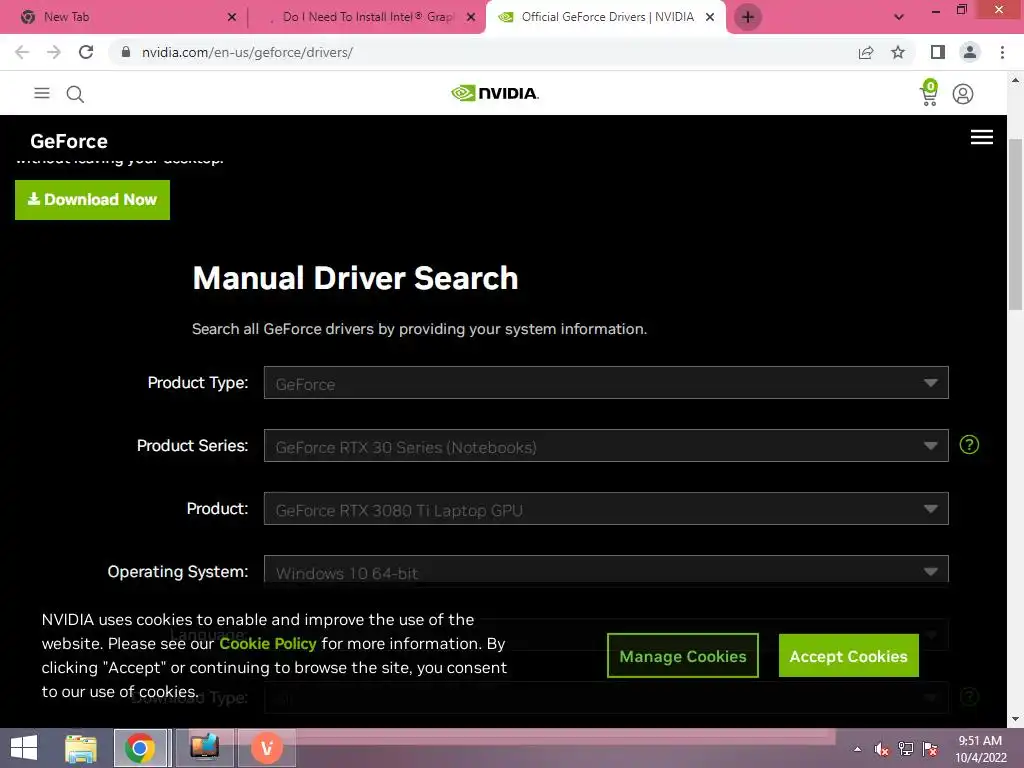Image resolution: width=1024 pixels, height=768 pixels.
Task: Click the GeForce section title
Action: pyautogui.click(x=69, y=141)
